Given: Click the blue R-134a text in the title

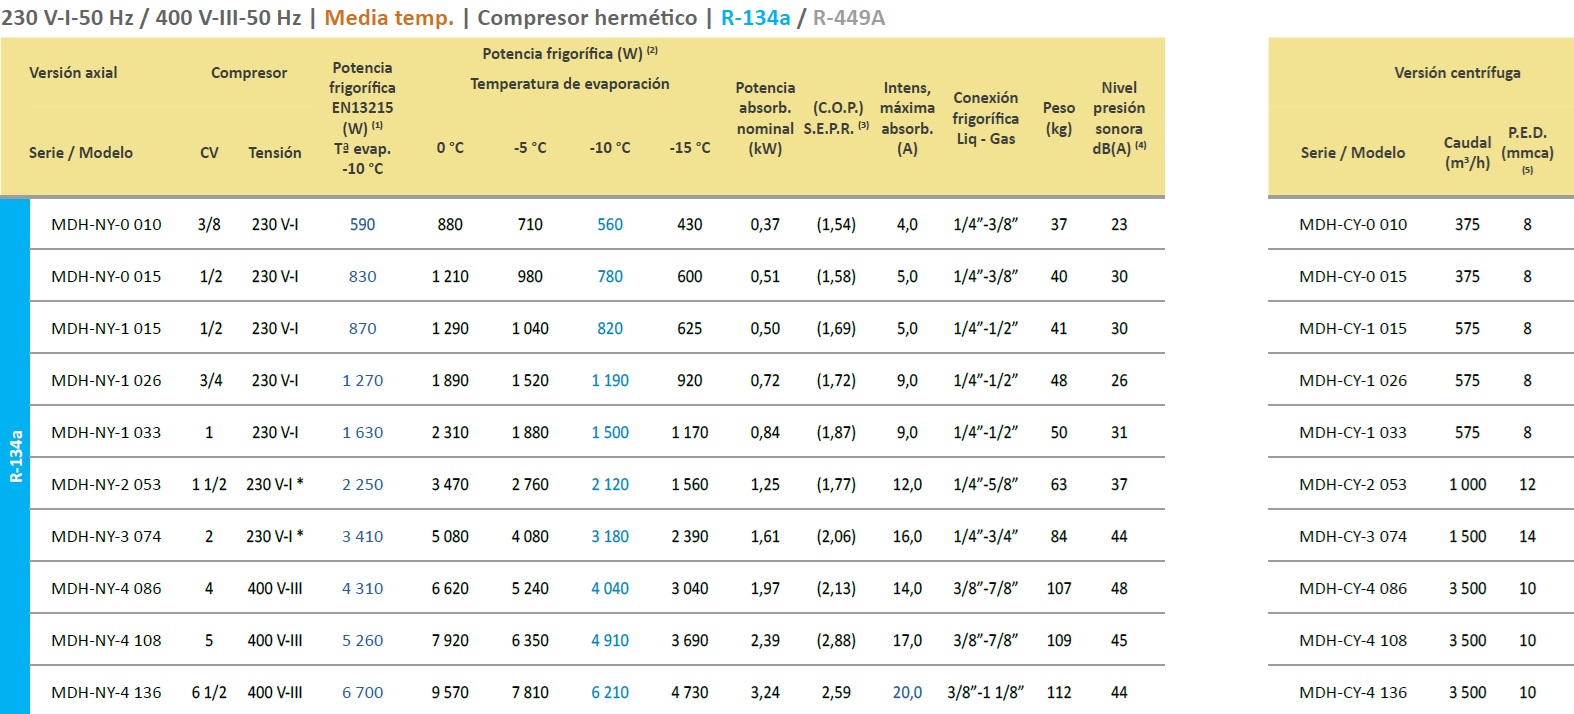Looking at the screenshot, I should tap(755, 18).
